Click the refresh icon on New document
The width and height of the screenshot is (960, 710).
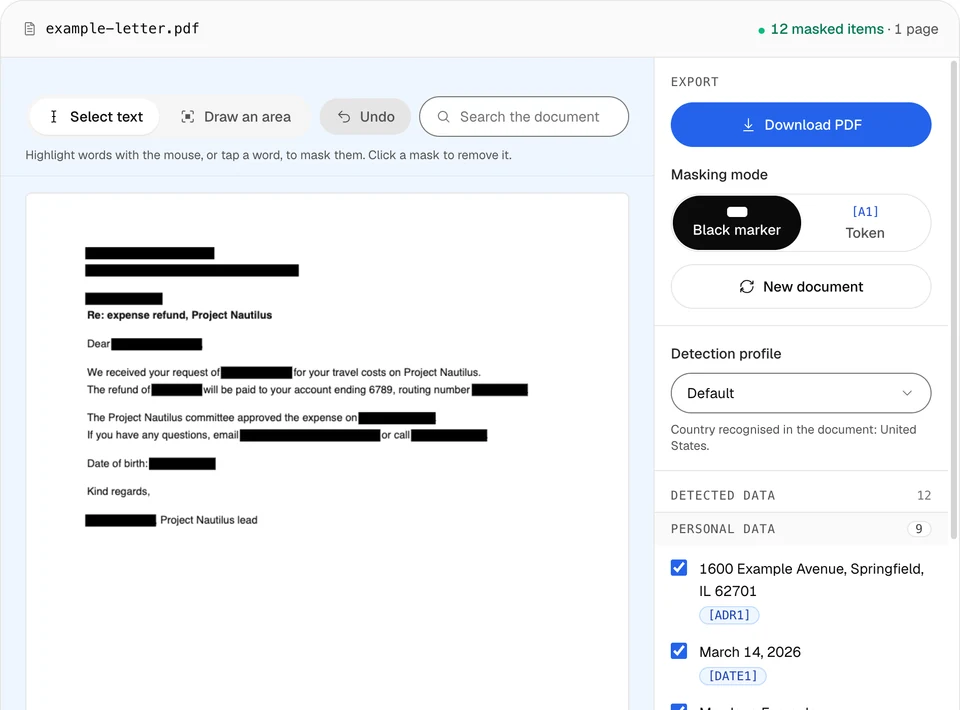(747, 286)
